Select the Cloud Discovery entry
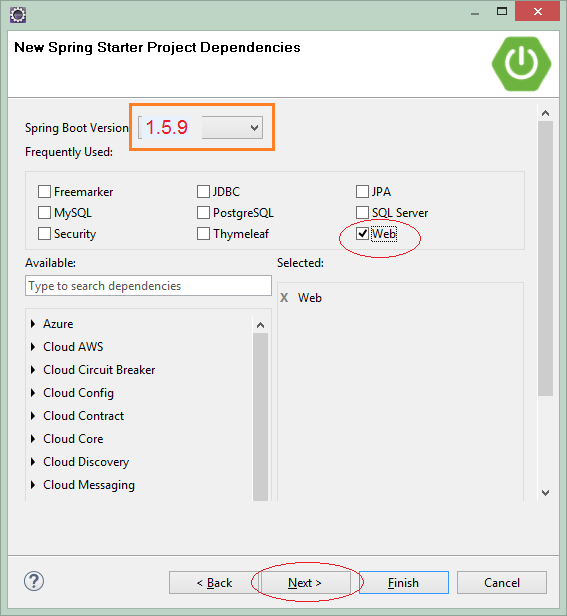The height and width of the screenshot is (616, 567). point(86,462)
